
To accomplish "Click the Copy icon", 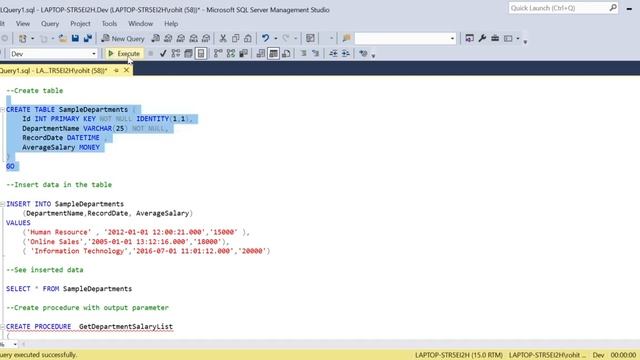I will click(x=236, y=38).
